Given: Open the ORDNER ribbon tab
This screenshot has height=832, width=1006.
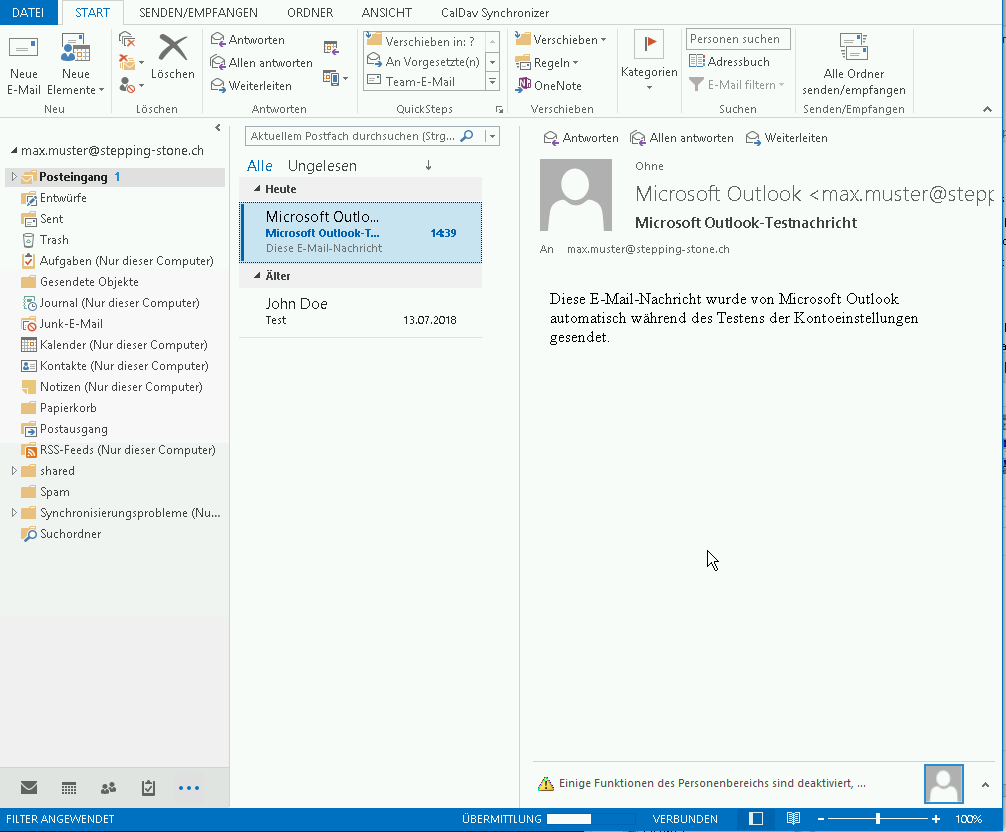Looking at the screenshot, I should coord(310,13).
